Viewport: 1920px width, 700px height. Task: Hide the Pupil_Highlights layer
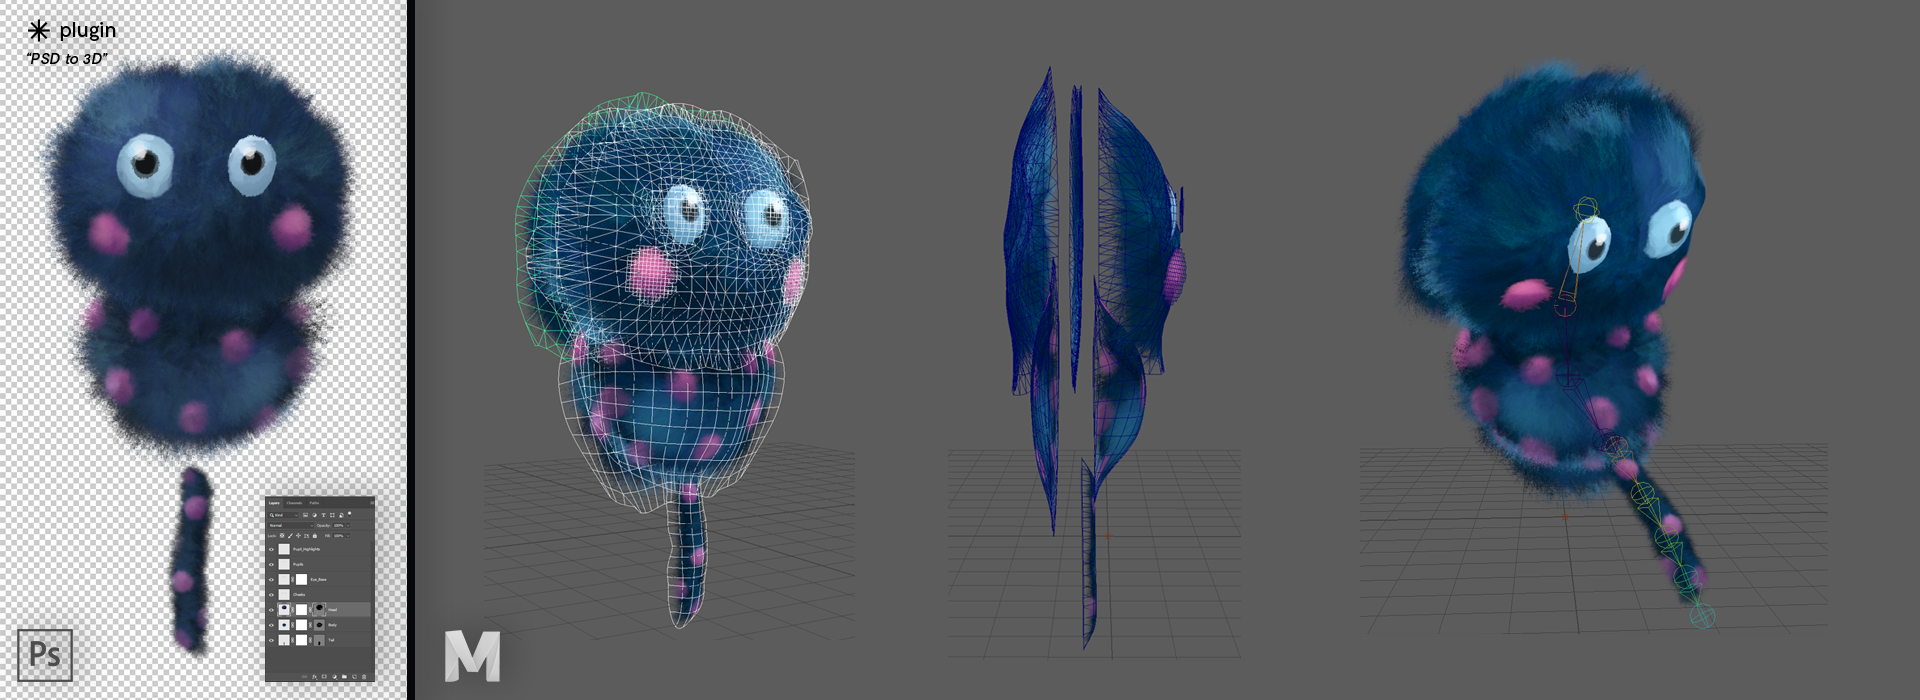271,549
